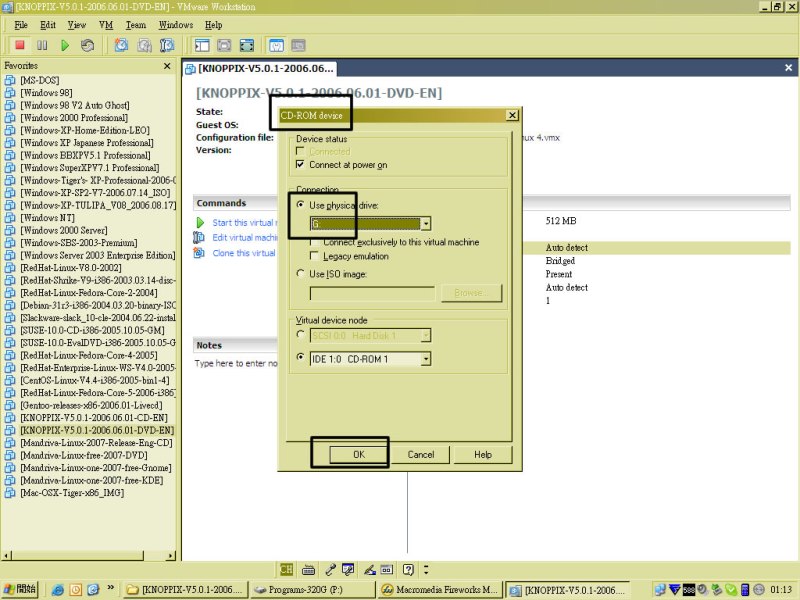Click Help in the CD-ROM device dialog
The width and height of the screenshot is (800, 600).
[x=483, y=455]
